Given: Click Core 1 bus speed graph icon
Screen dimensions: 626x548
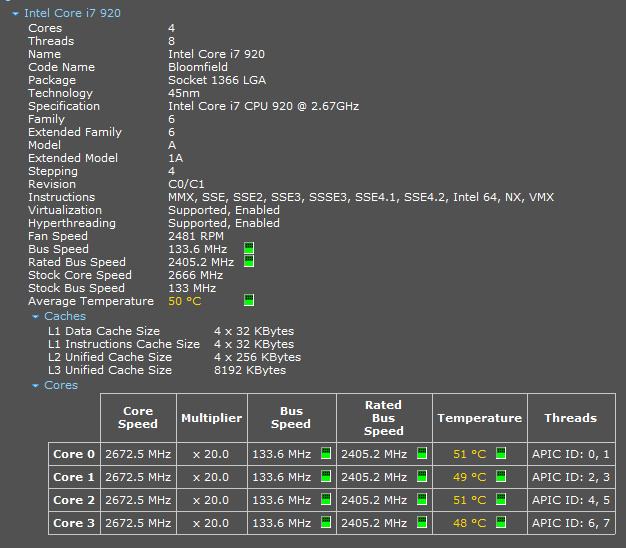Looking at the screenshot, I should 326,477.
